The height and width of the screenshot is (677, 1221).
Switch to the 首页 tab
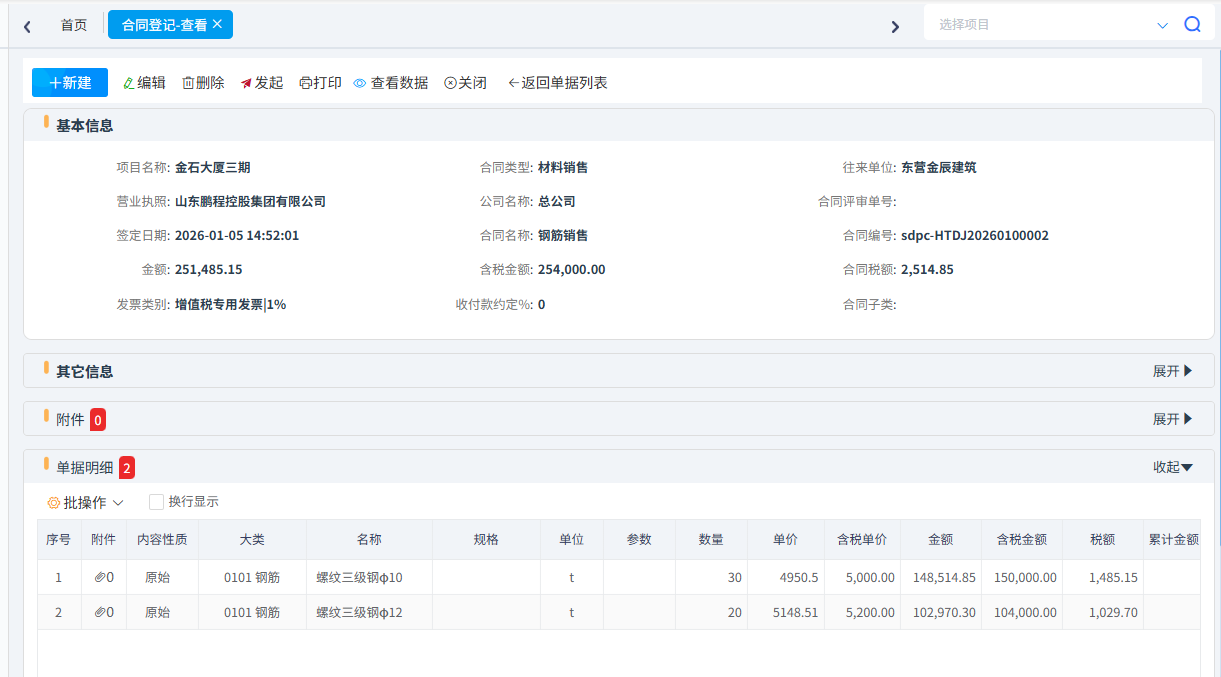[74, 25]
